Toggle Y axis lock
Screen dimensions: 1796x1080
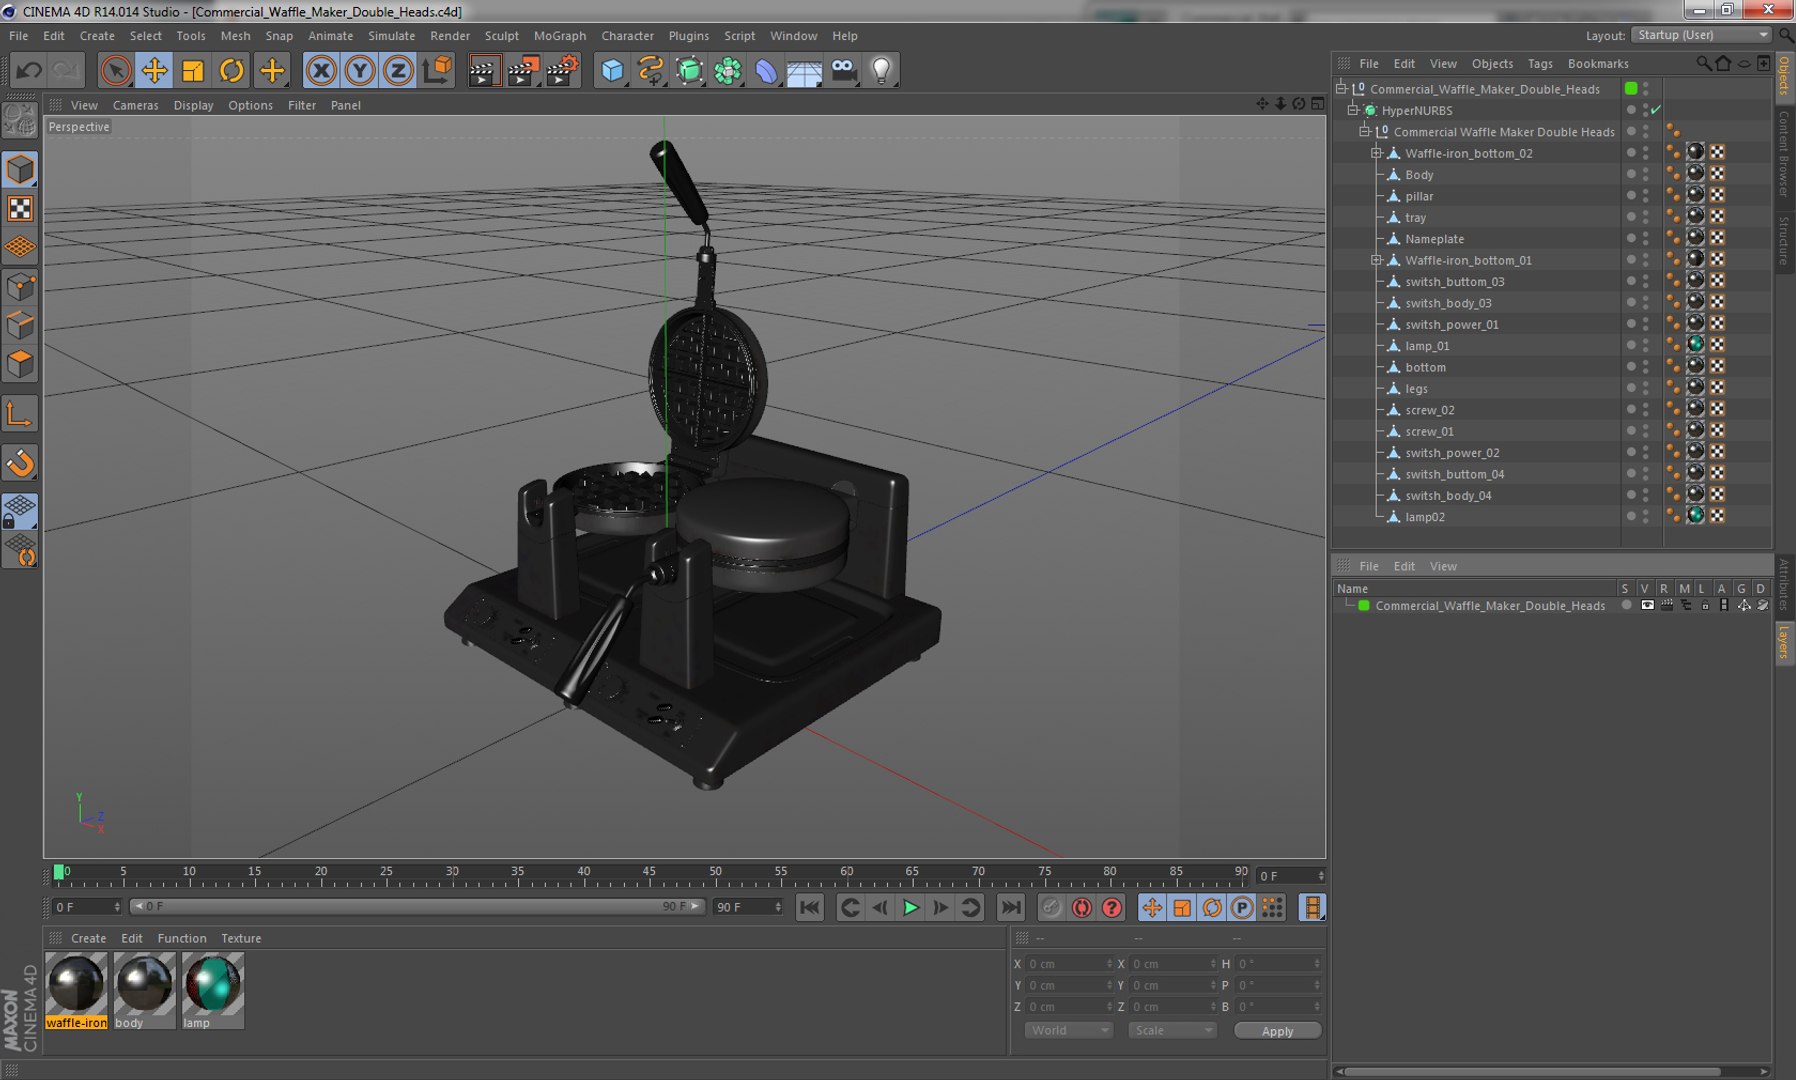[360, 70]
